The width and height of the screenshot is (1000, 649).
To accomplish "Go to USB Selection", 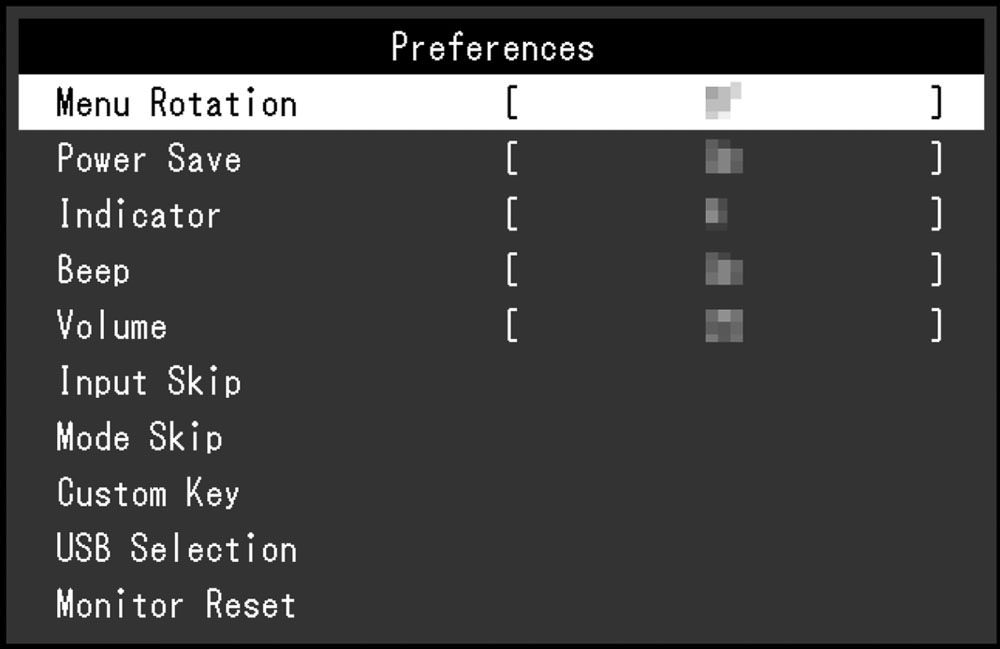I will coord(176,549).
